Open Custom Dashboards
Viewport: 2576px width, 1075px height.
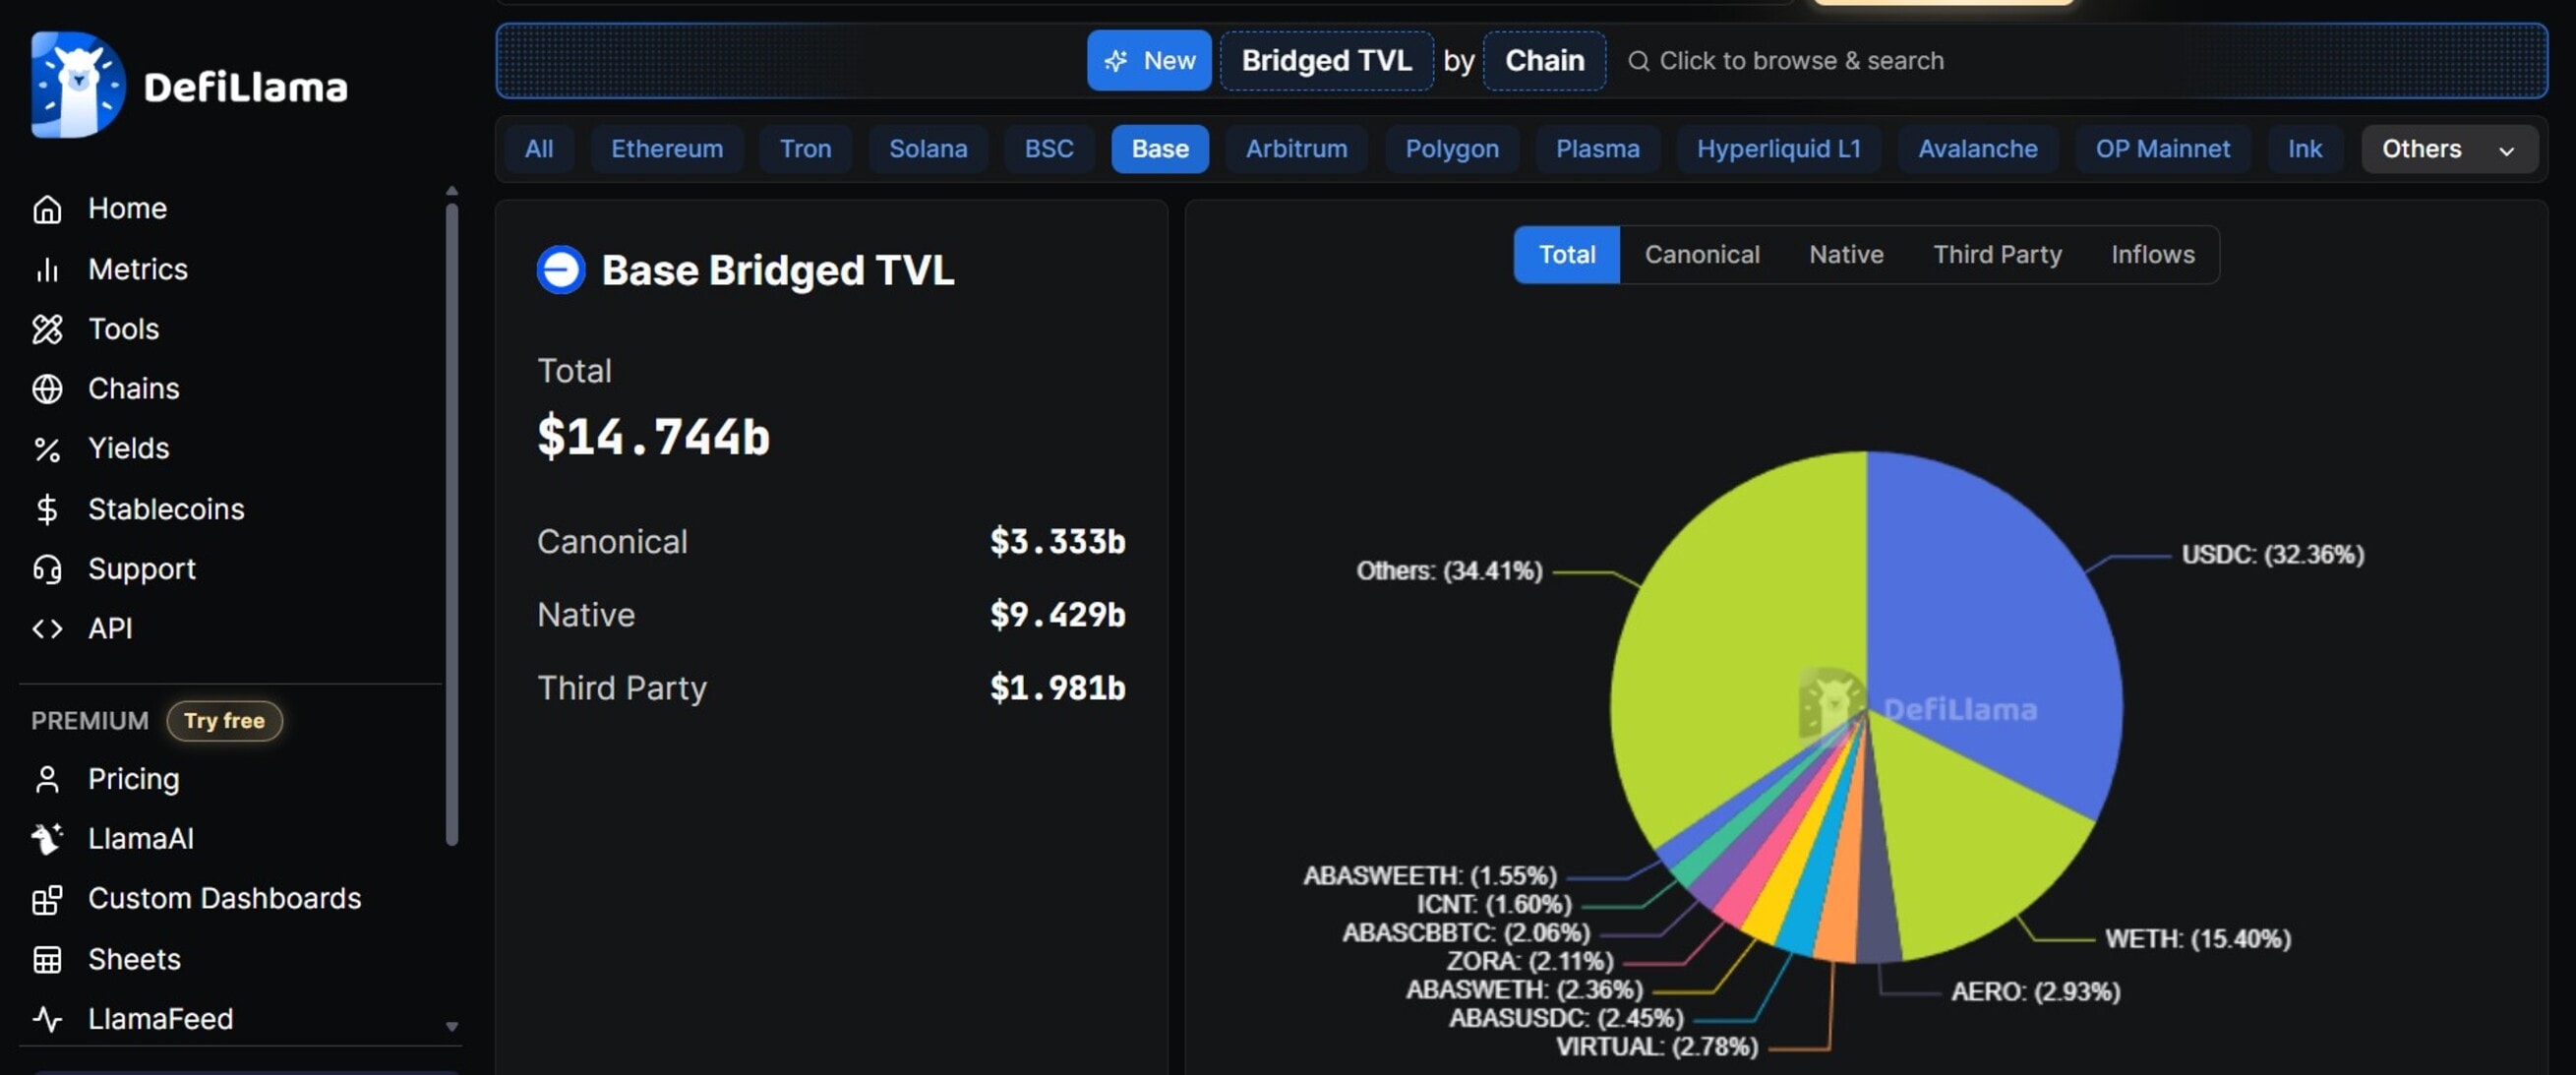[x=225, y=898]
